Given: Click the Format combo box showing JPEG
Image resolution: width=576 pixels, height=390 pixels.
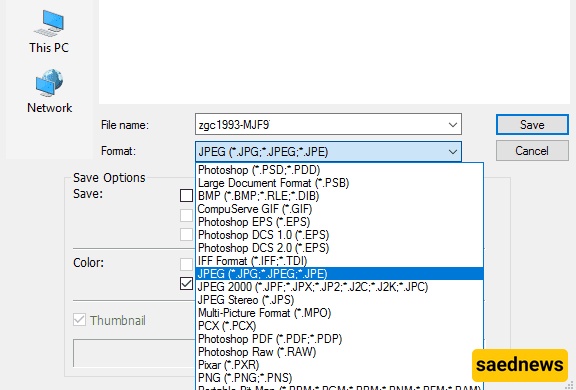Looking at the screenshot, I should (x=328, y=152).
